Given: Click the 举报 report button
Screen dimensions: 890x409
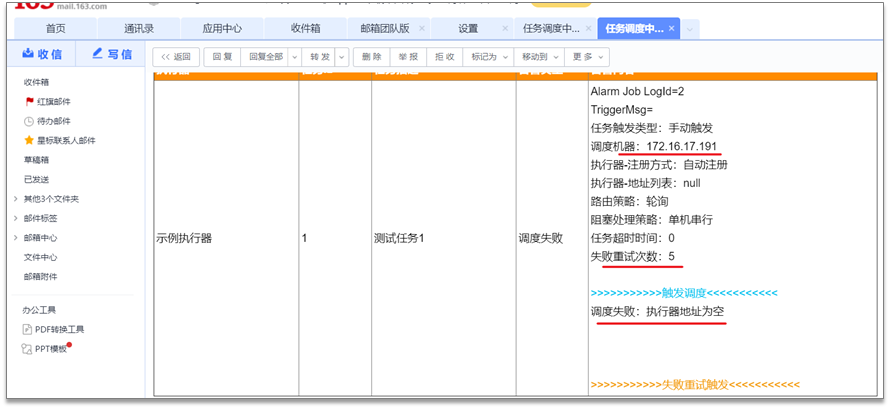Looking at the screenshot, I should [x=408, y=57].
